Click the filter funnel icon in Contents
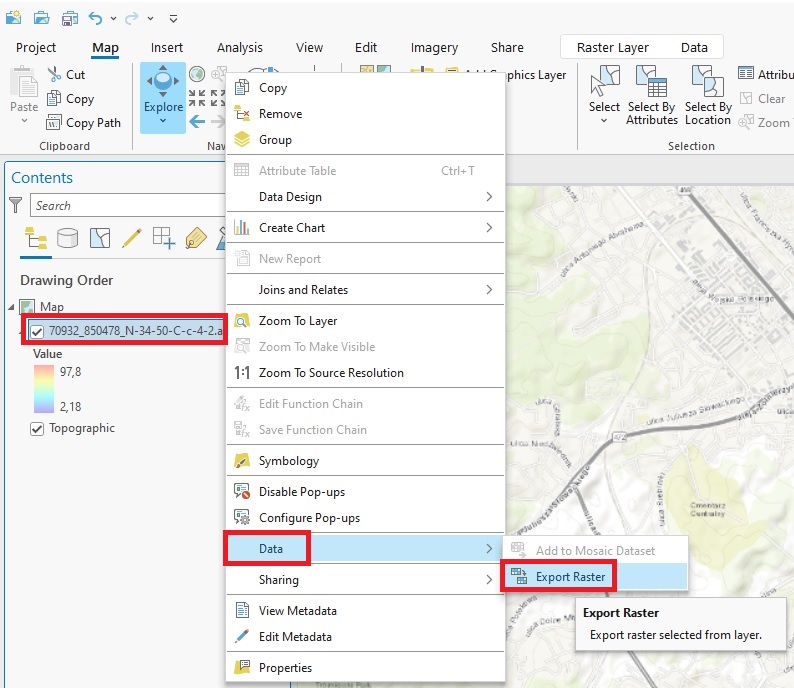 (x=16, y=205)
